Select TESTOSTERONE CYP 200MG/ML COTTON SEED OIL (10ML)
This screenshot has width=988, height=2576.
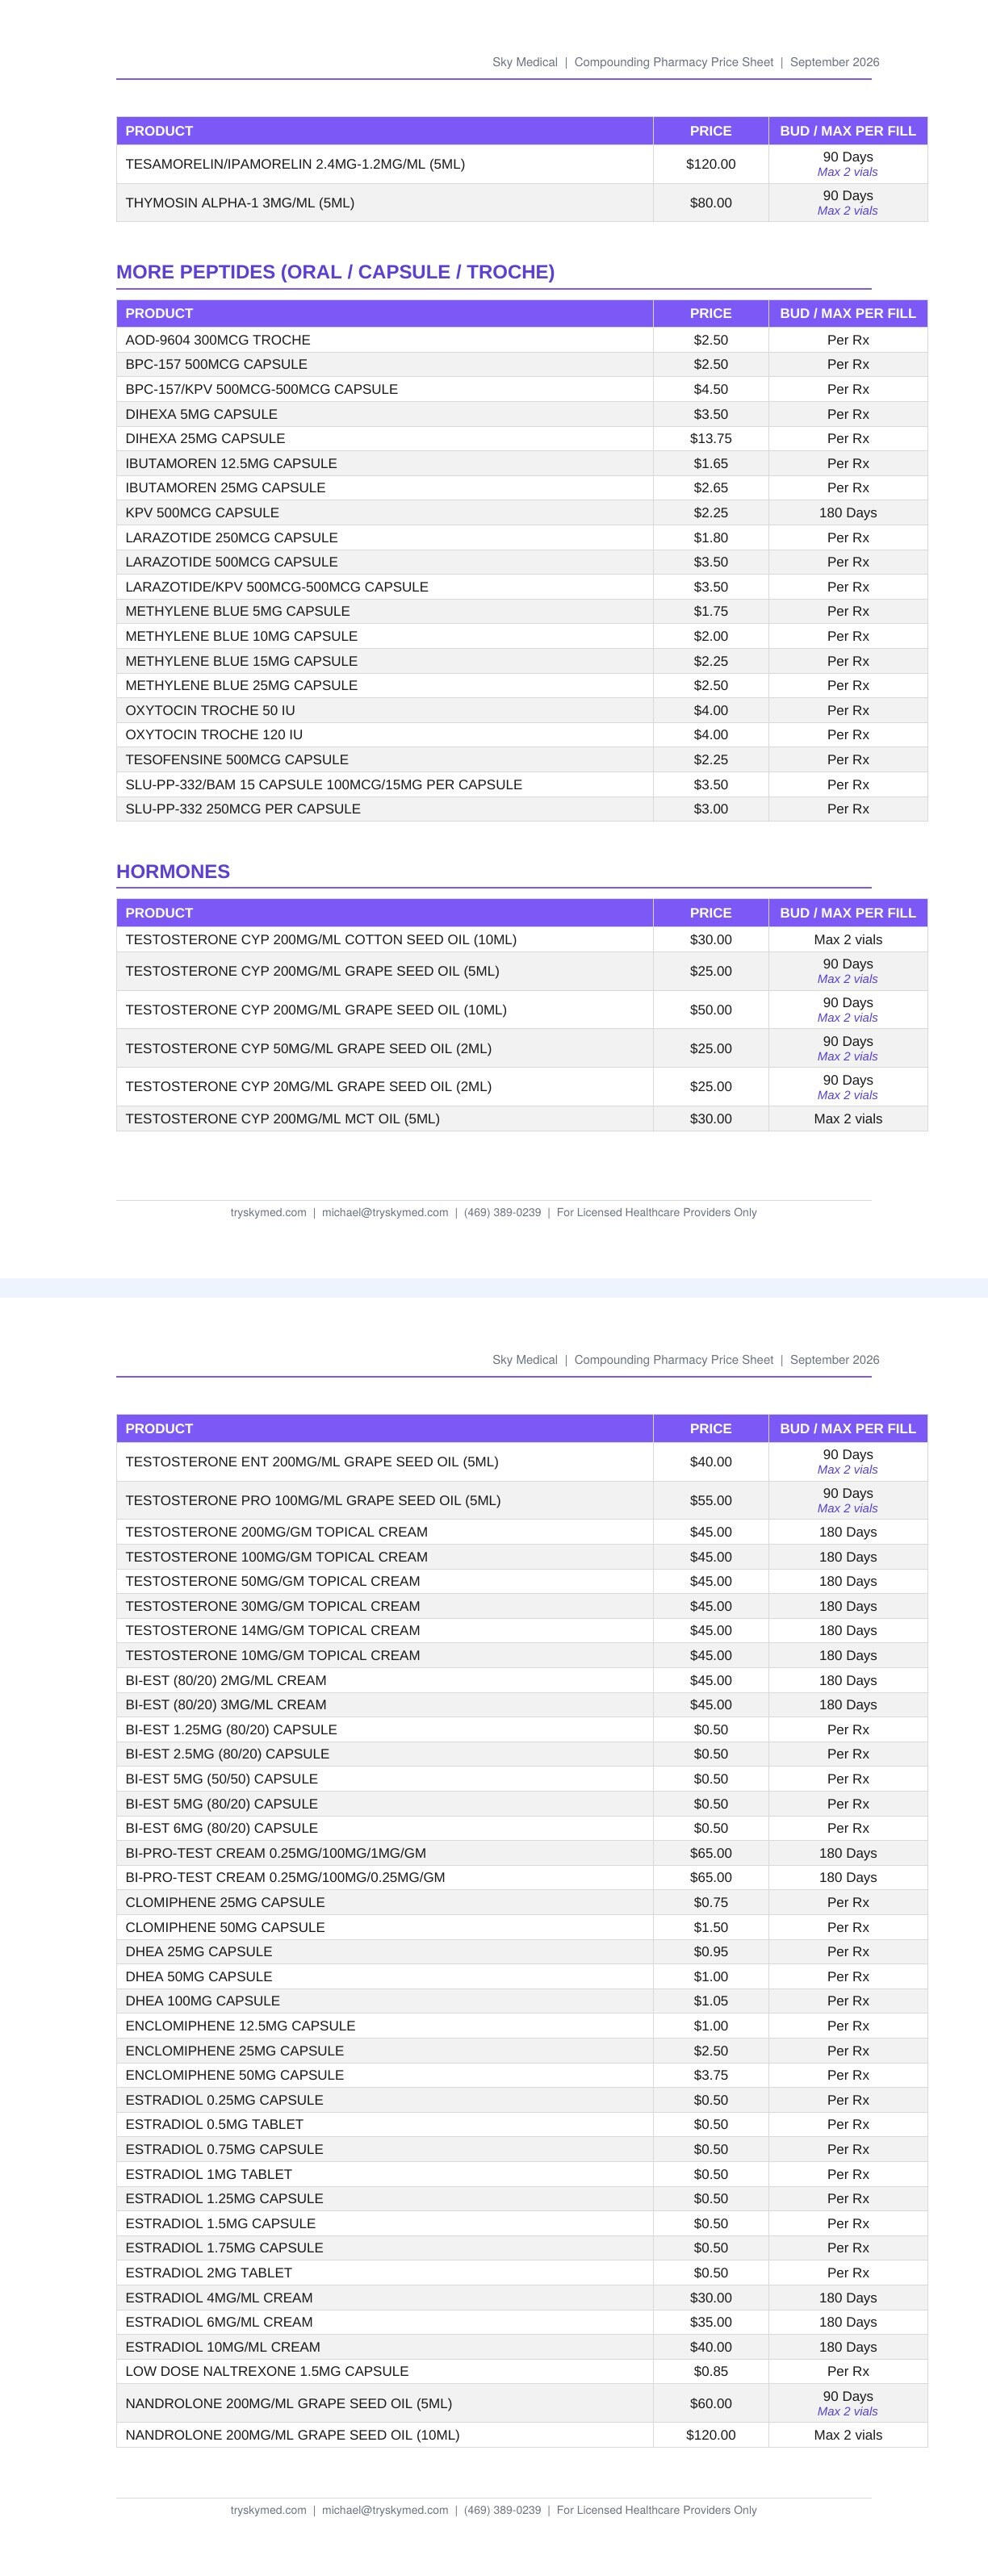(x=321, y=940)
